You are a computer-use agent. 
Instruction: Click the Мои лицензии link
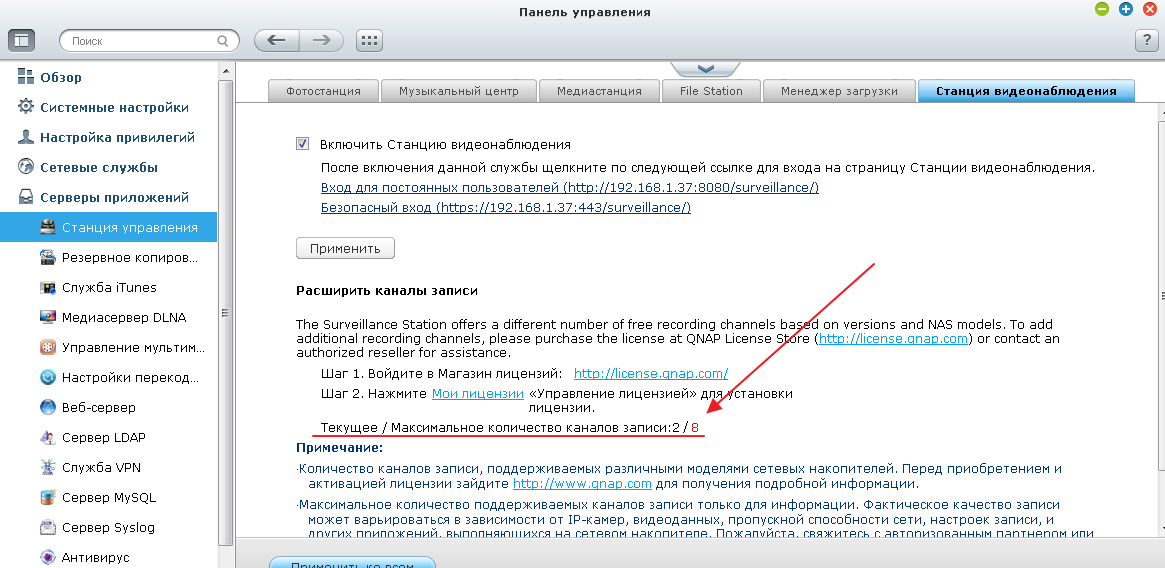click(478, 393)
